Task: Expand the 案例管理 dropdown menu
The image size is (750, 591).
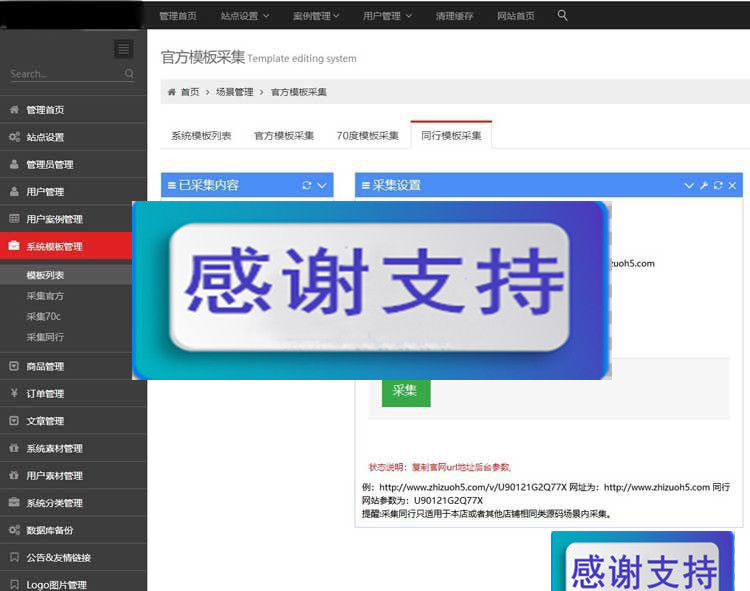Action: 316,16
